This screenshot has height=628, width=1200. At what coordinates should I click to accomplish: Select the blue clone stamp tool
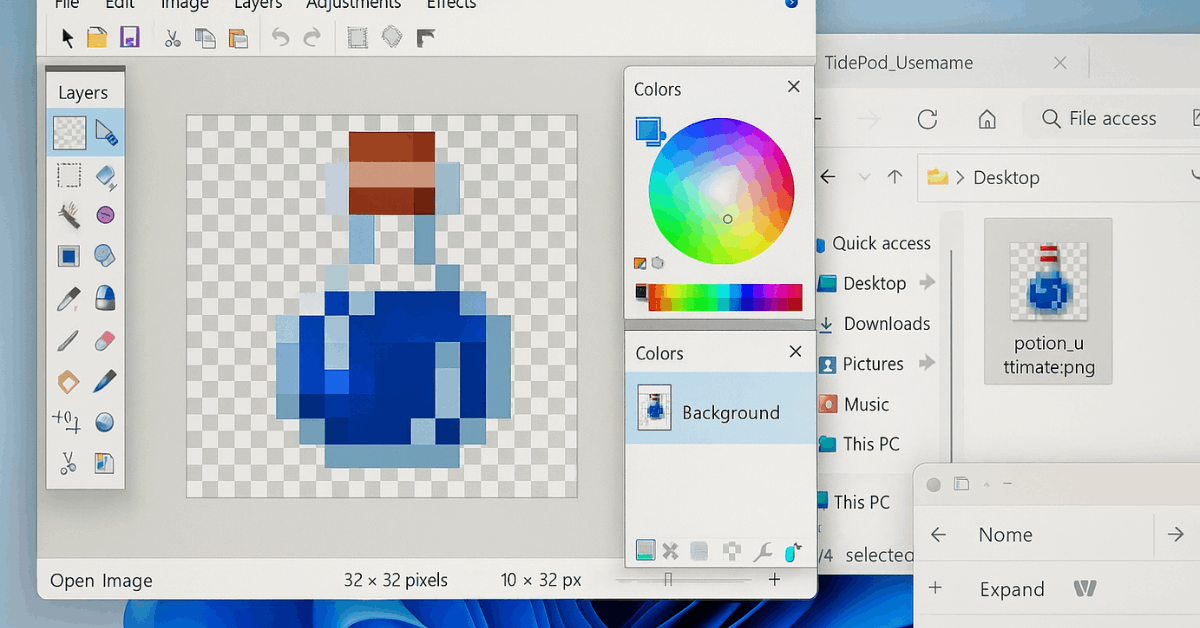[105, 298]
